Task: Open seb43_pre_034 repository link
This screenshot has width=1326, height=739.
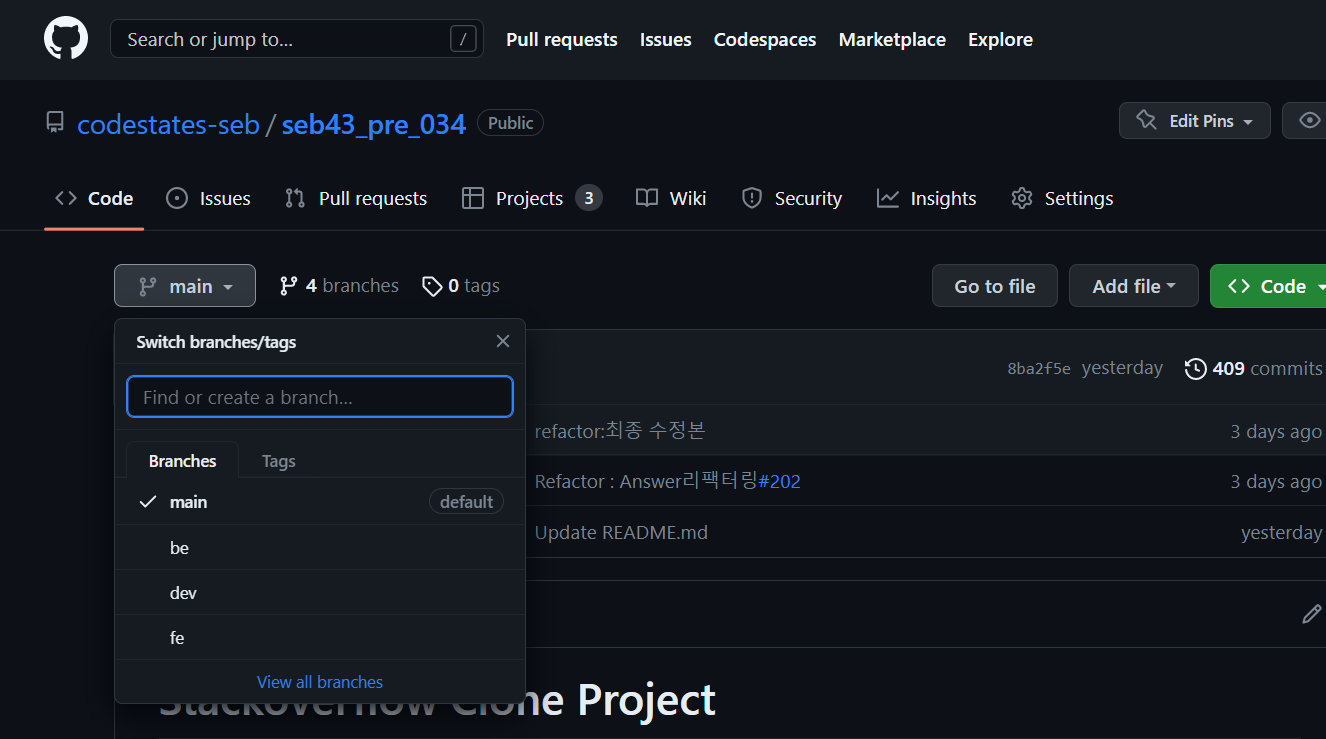Action: pyautogui.click(x=374, y=124)
